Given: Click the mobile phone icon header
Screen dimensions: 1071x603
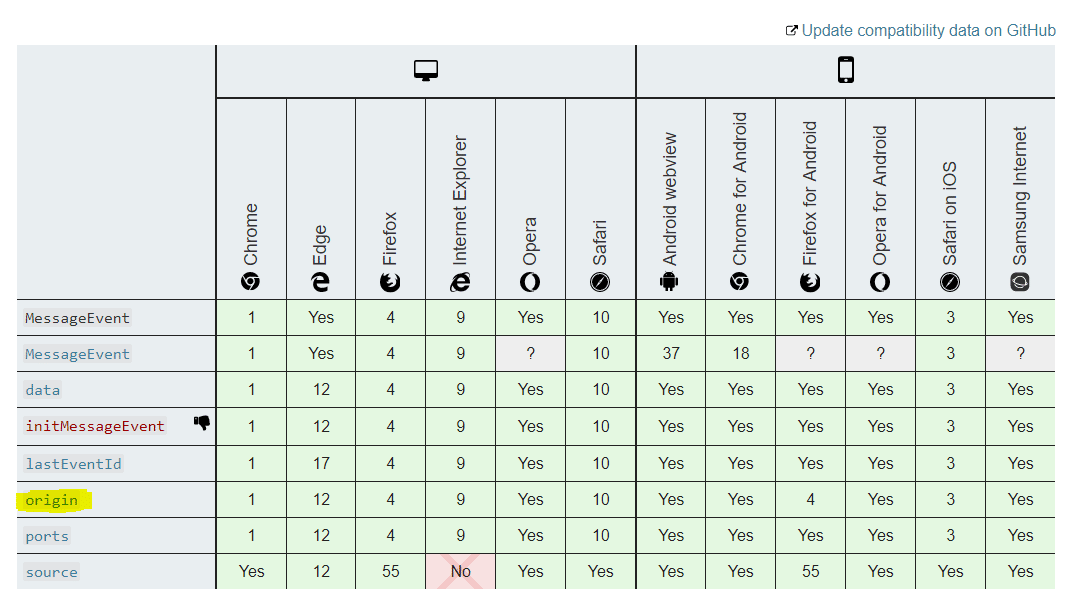Looking at the screenshot, I should pyautogui.click(x=846, y=70).
